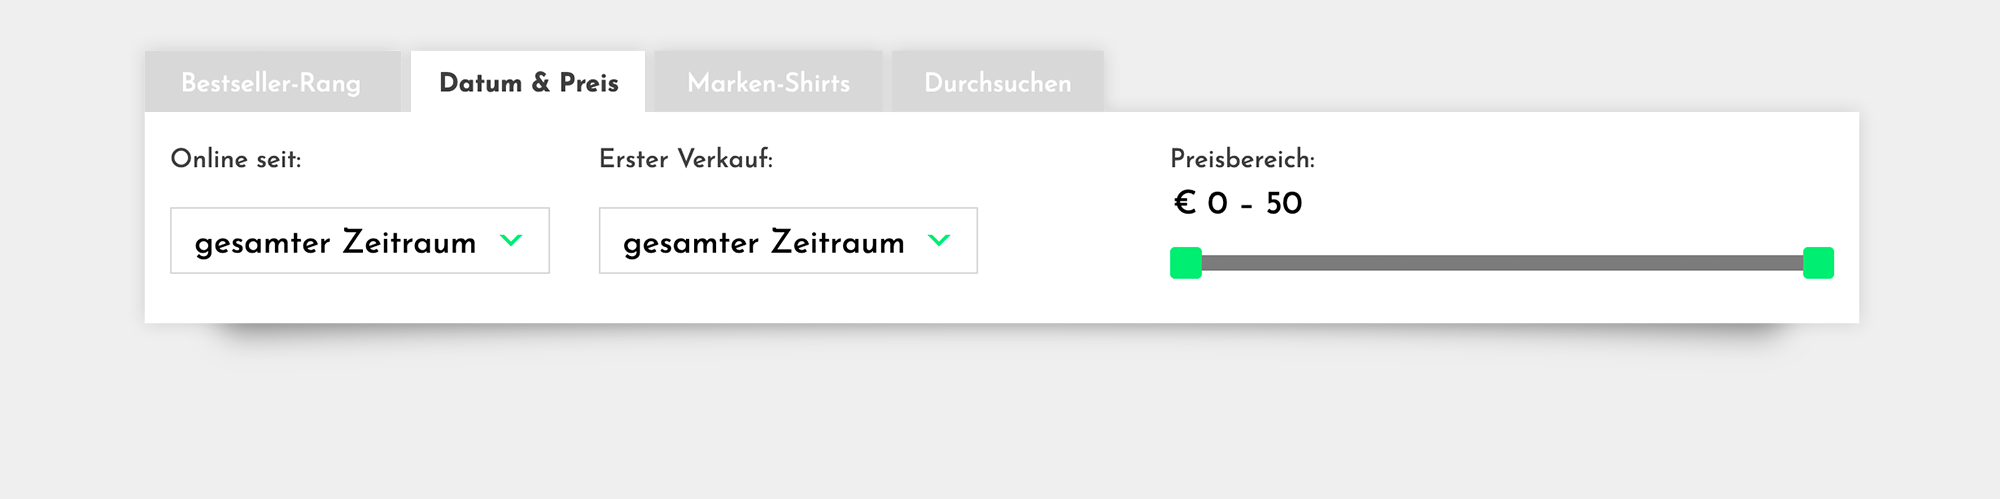Click the "Online seit:" label
The width and height of the screenshot is (2000, 499).
tap(236, 159)
